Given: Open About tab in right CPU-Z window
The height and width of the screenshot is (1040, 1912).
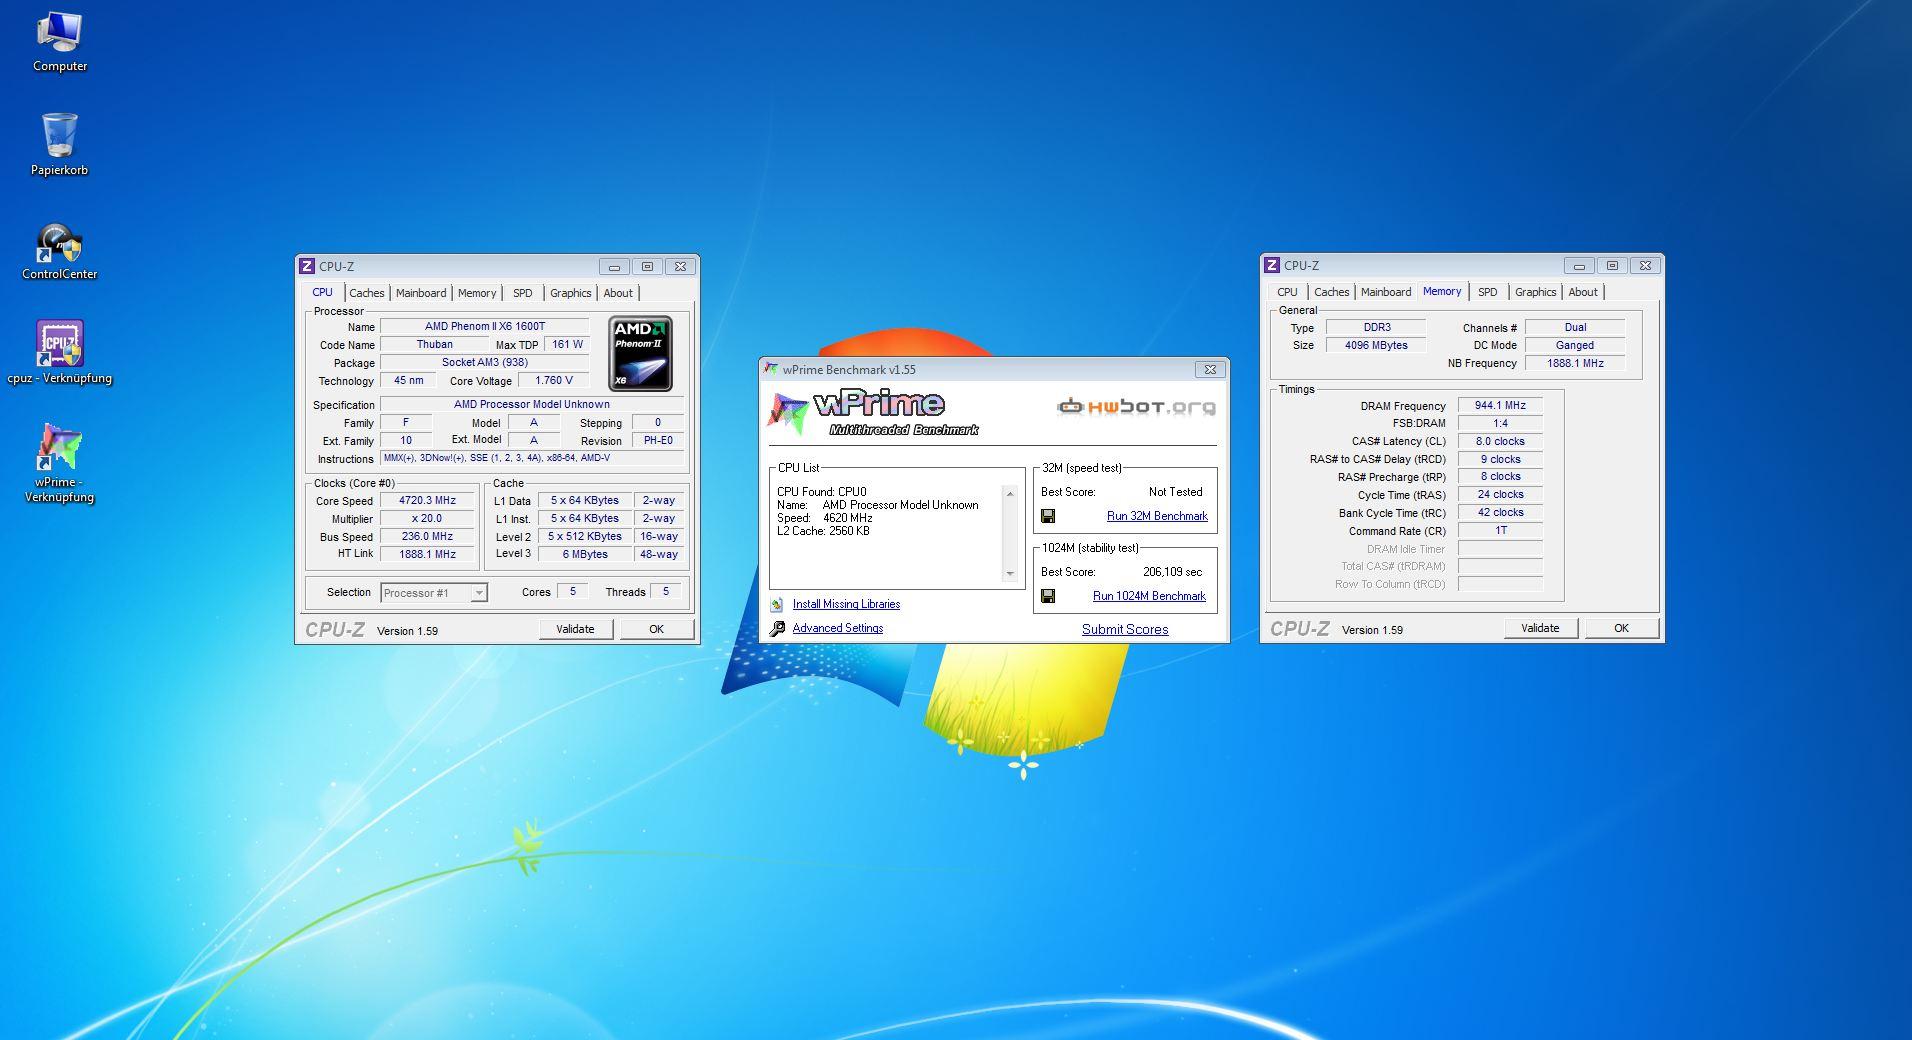Looking at the screenshot, I should (1583, 292).
